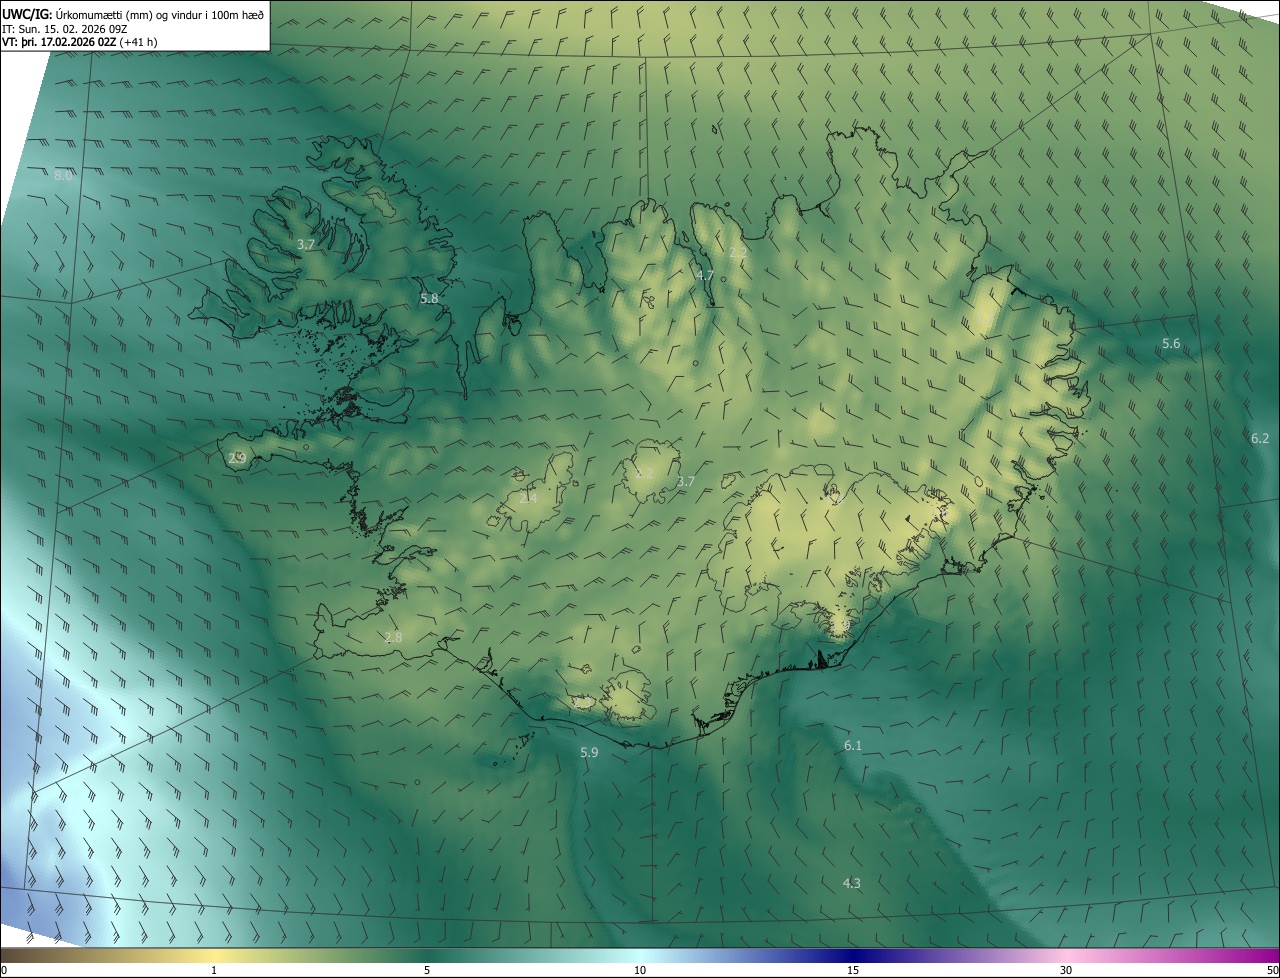Select the "5.6" value off the east coast

click(1171, 343)
